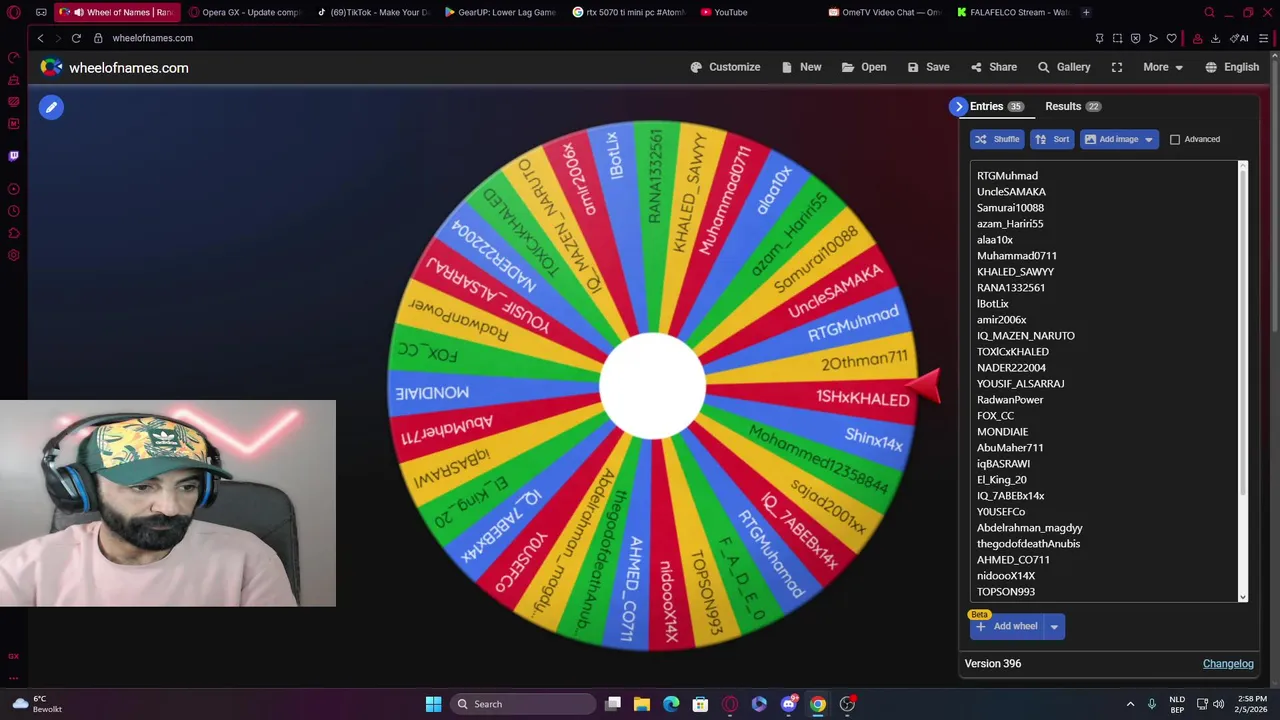This screenshot has width=1280, height=720.
Task: Switch to the Results tab
Action: click(1072, 106)
